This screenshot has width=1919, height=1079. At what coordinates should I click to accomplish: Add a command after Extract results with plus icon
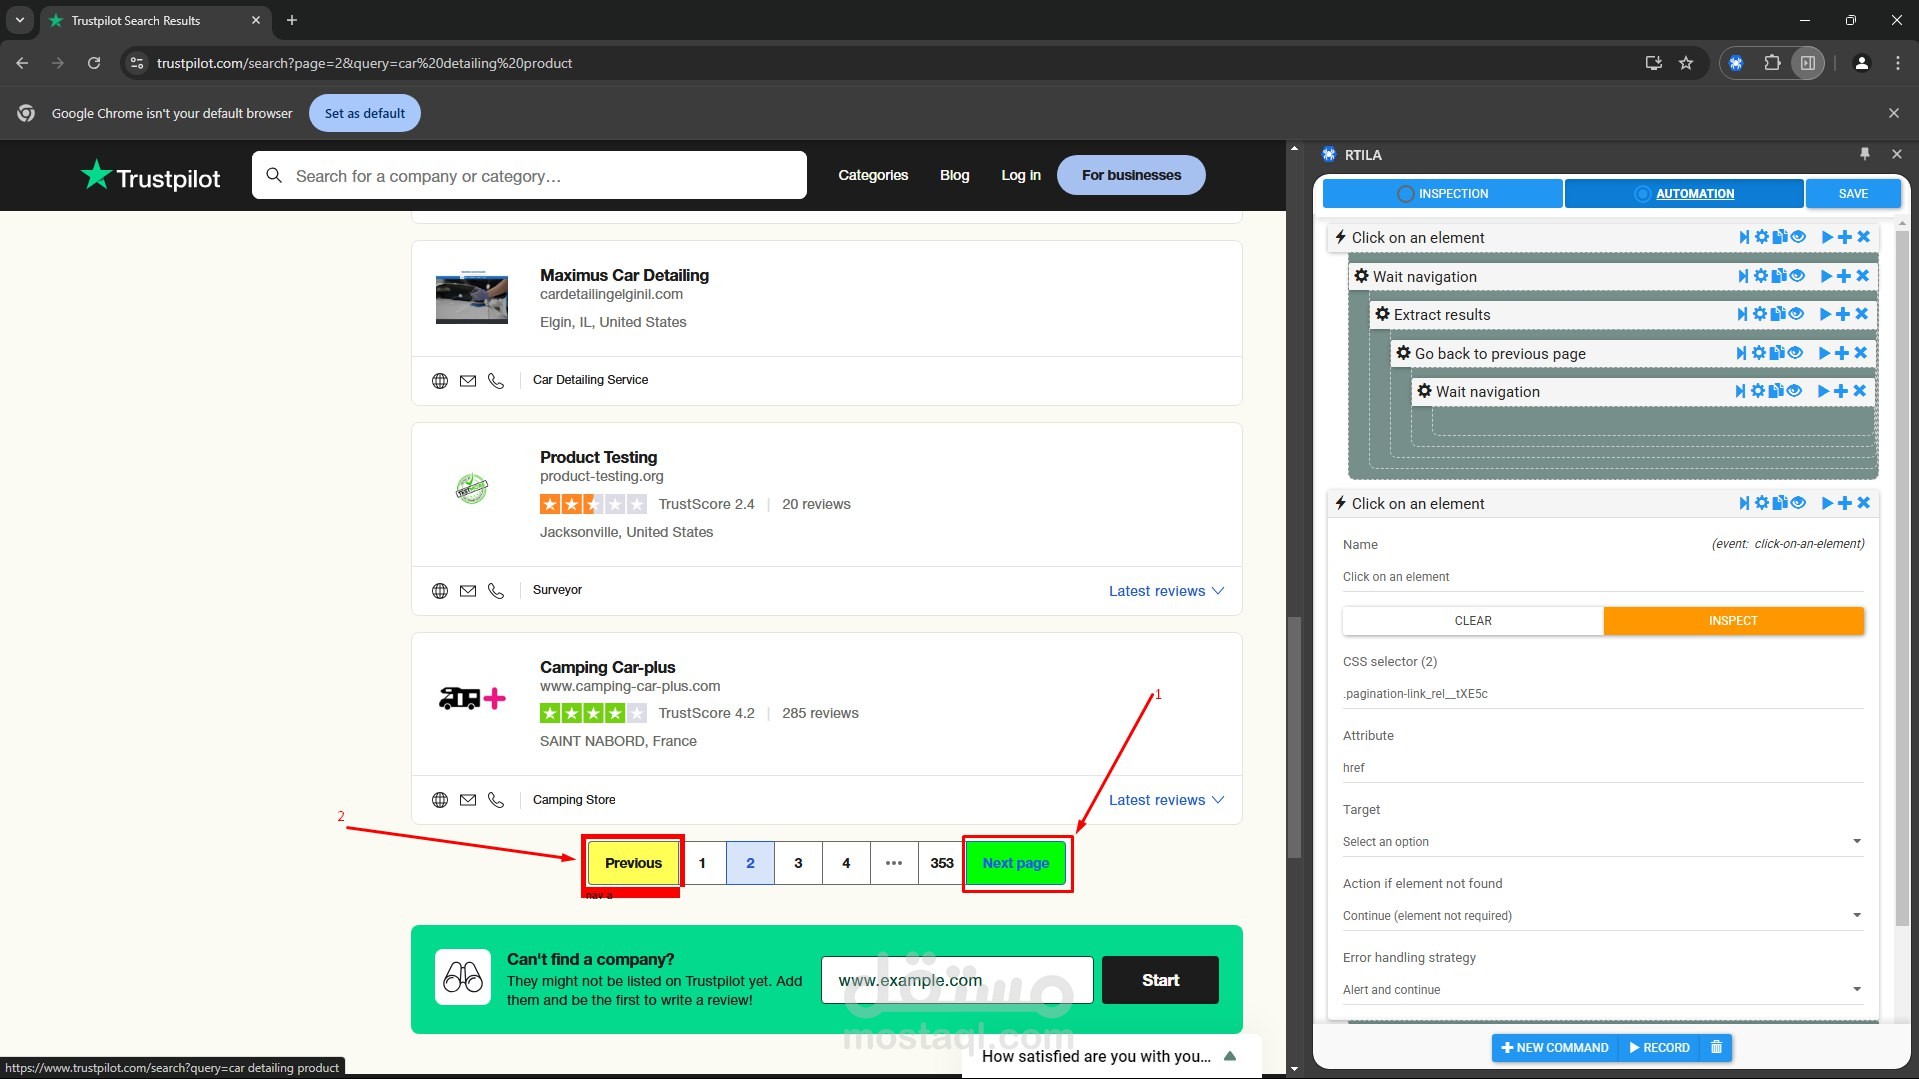[x=1843, y=314]
